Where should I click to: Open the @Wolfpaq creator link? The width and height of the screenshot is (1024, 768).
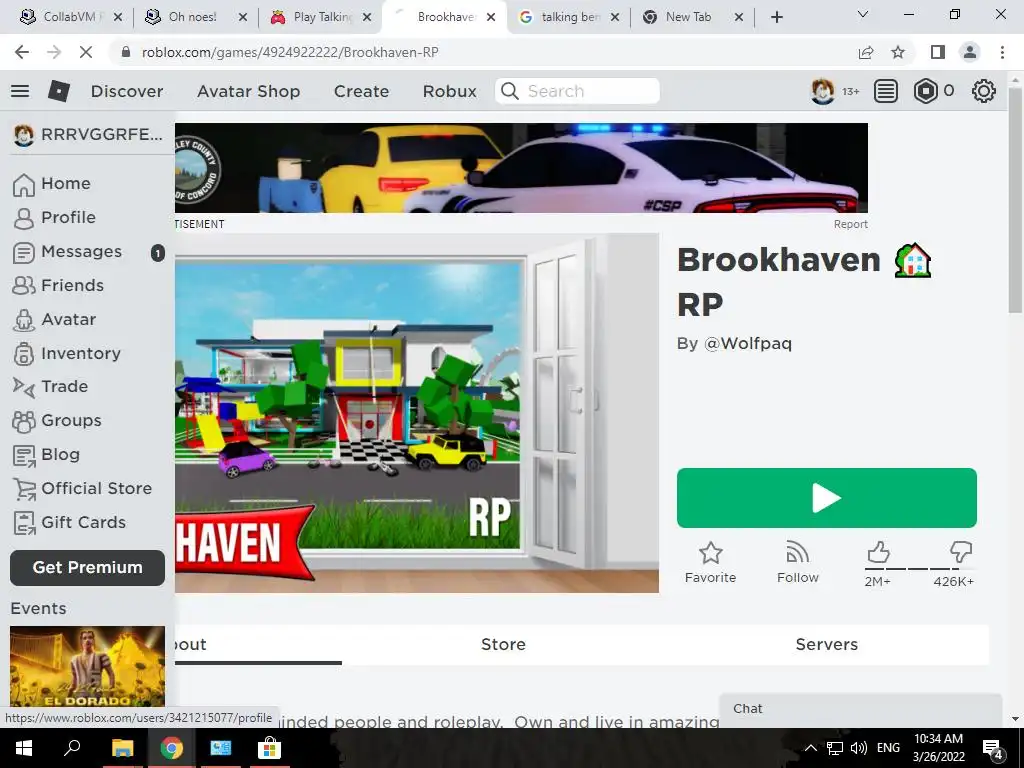coord(747,344)
